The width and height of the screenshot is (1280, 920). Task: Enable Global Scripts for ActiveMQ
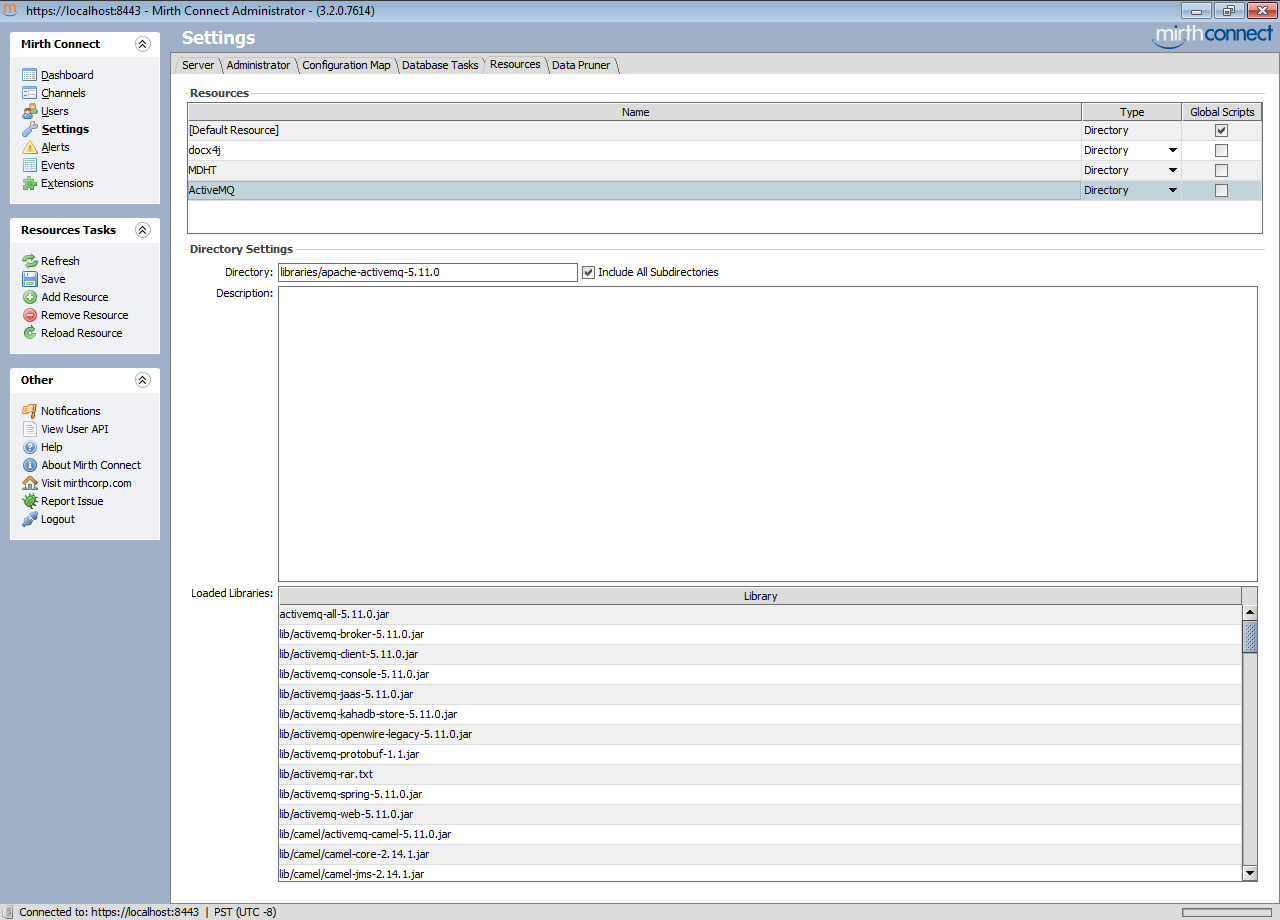point(1221,190)
